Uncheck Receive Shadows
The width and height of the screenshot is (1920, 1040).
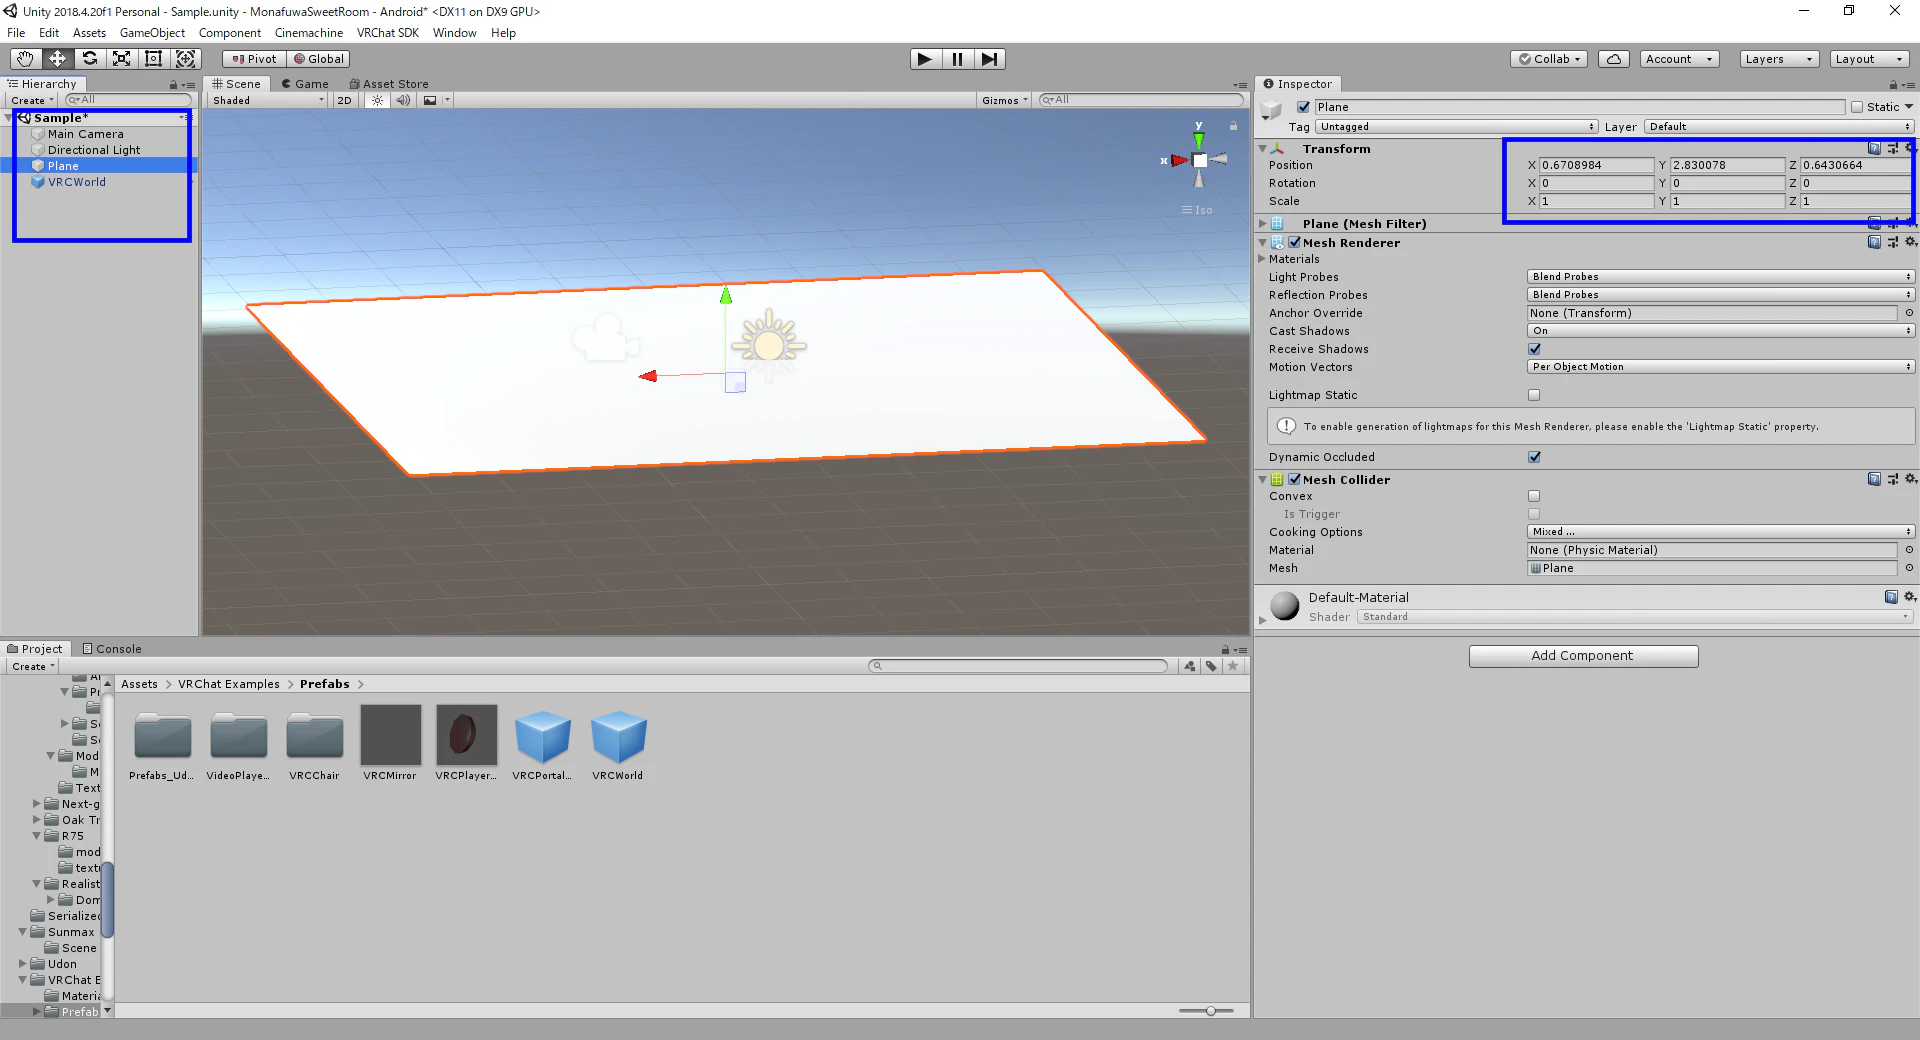tap(1534, 349)
